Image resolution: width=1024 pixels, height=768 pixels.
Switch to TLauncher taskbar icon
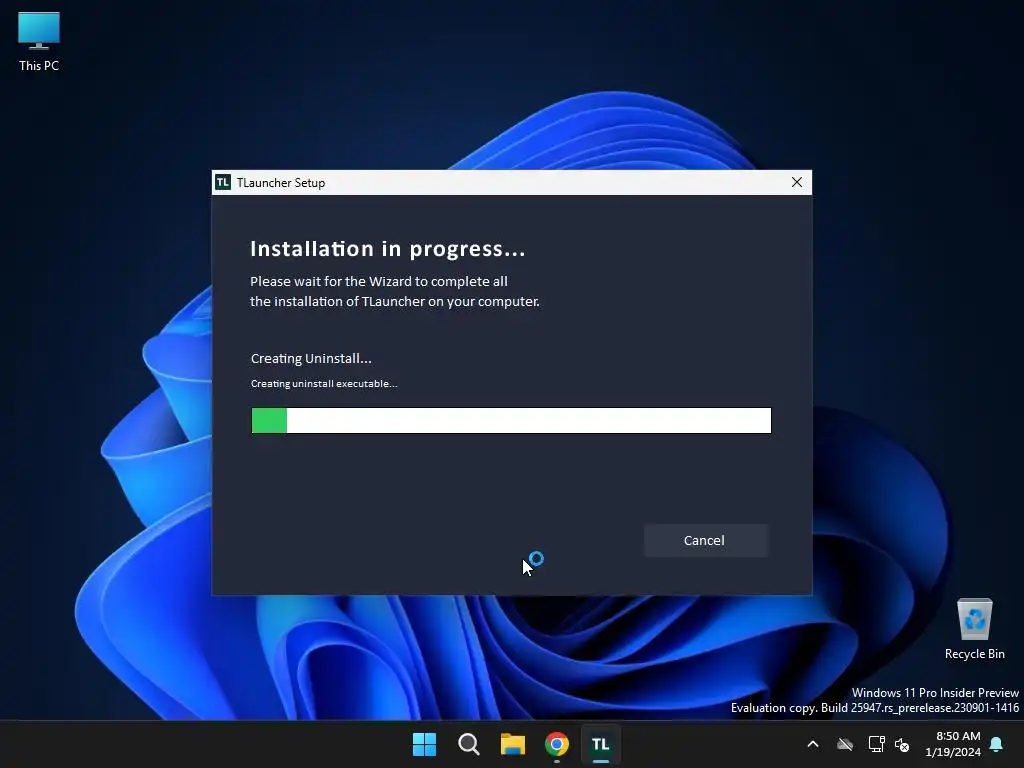pos(601,744)
